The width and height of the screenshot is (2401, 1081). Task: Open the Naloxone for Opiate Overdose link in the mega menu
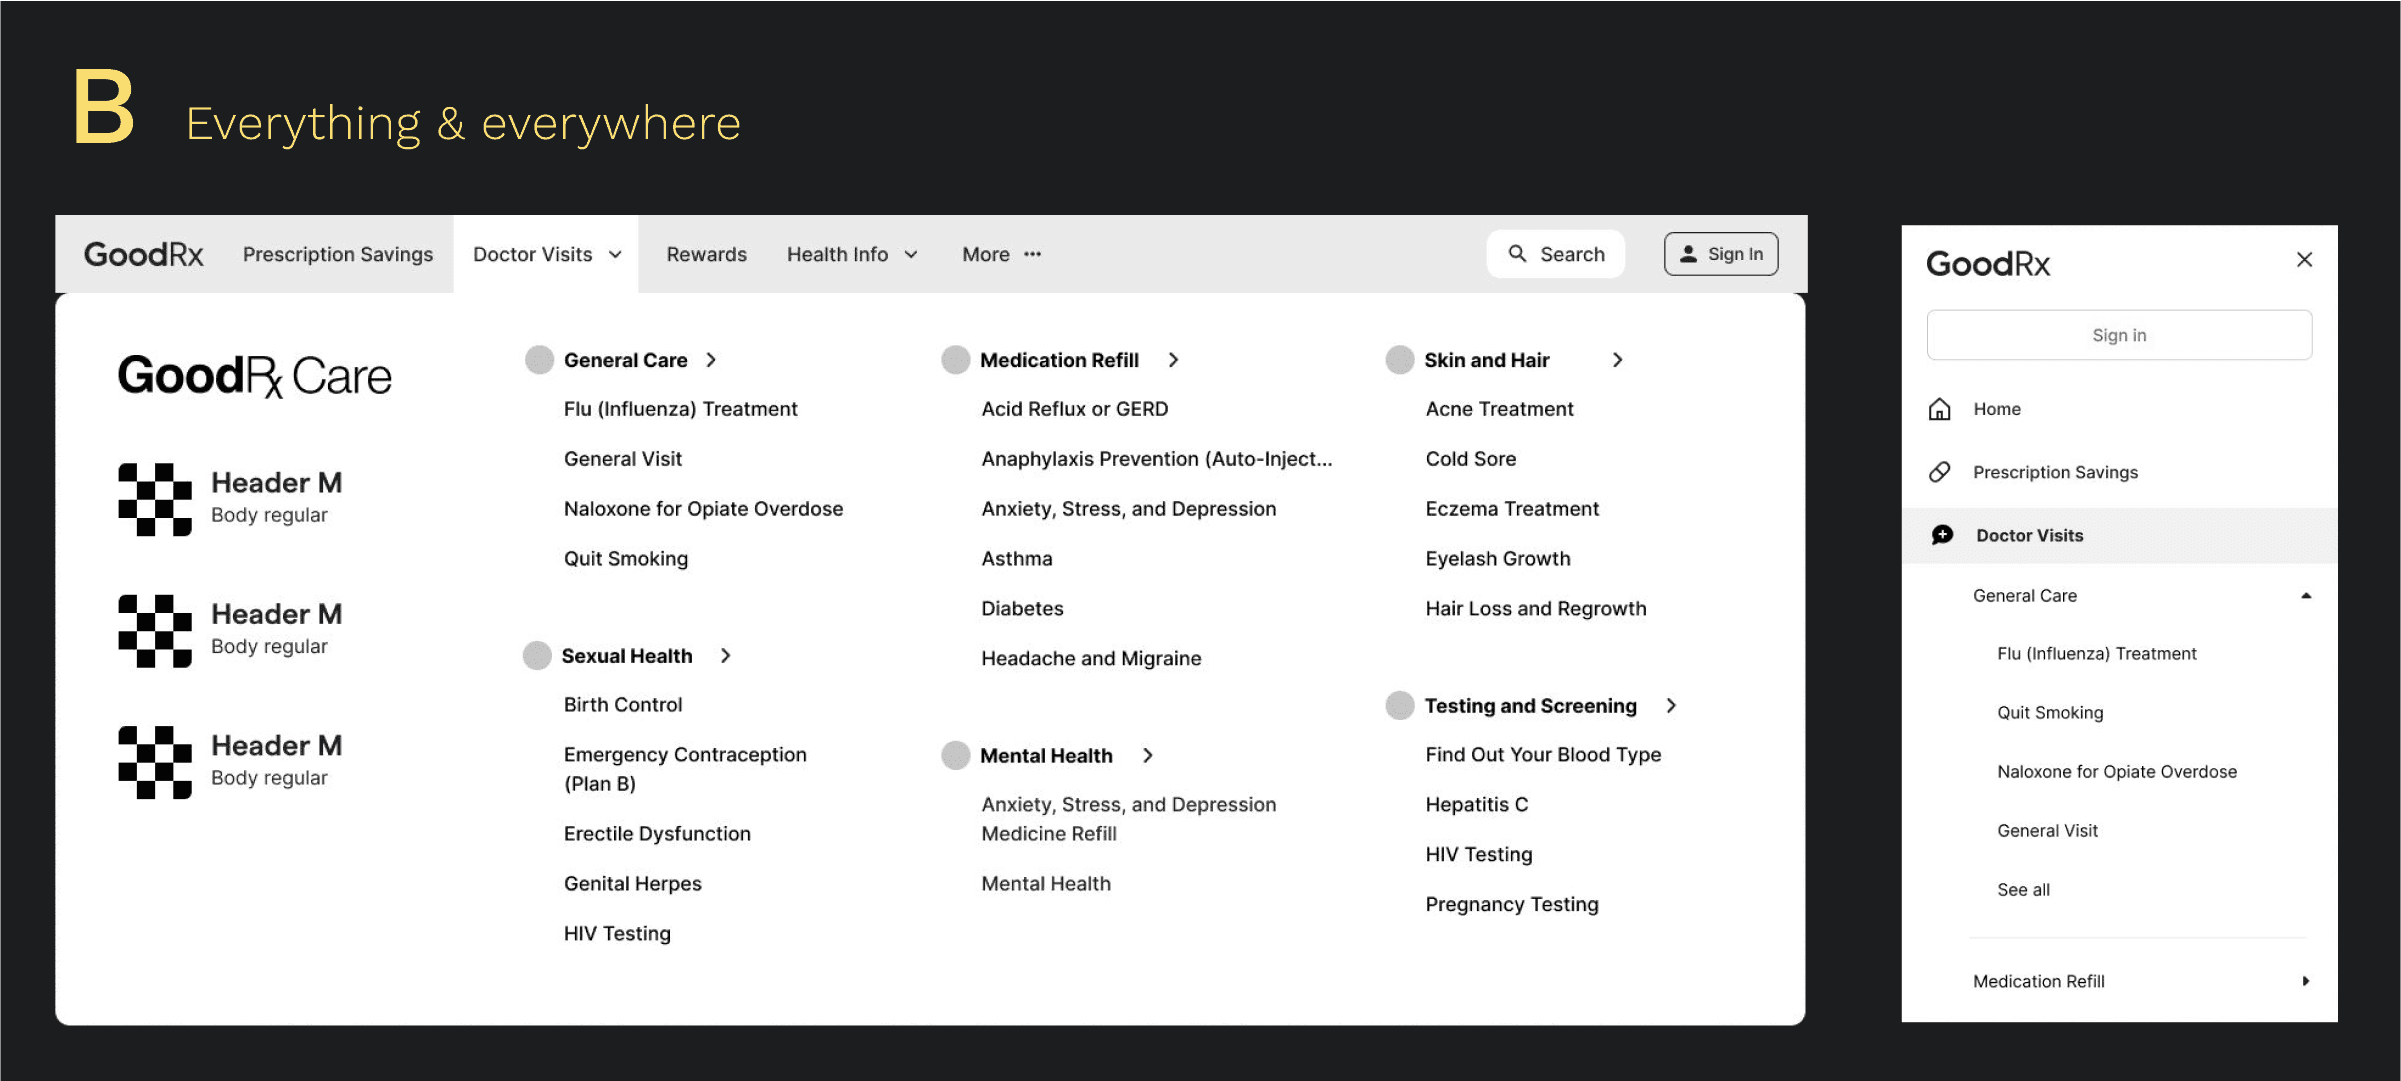coord(703,509)
